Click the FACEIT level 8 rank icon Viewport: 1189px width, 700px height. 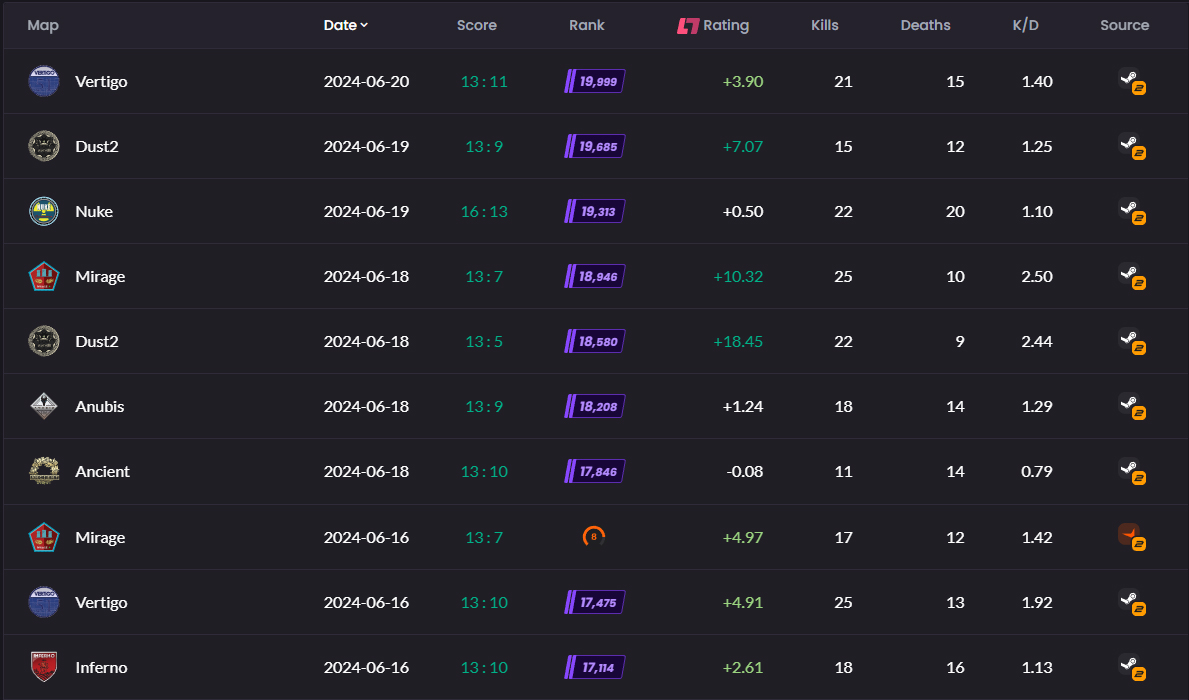(594, 537)
